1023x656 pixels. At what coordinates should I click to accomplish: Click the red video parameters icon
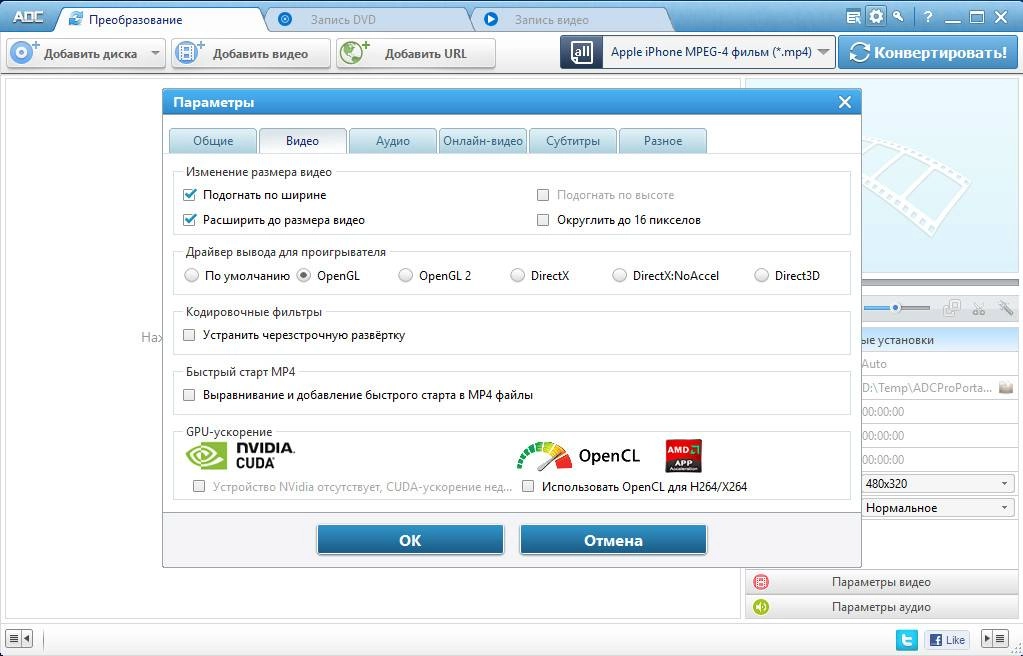(x=761, y=582)
